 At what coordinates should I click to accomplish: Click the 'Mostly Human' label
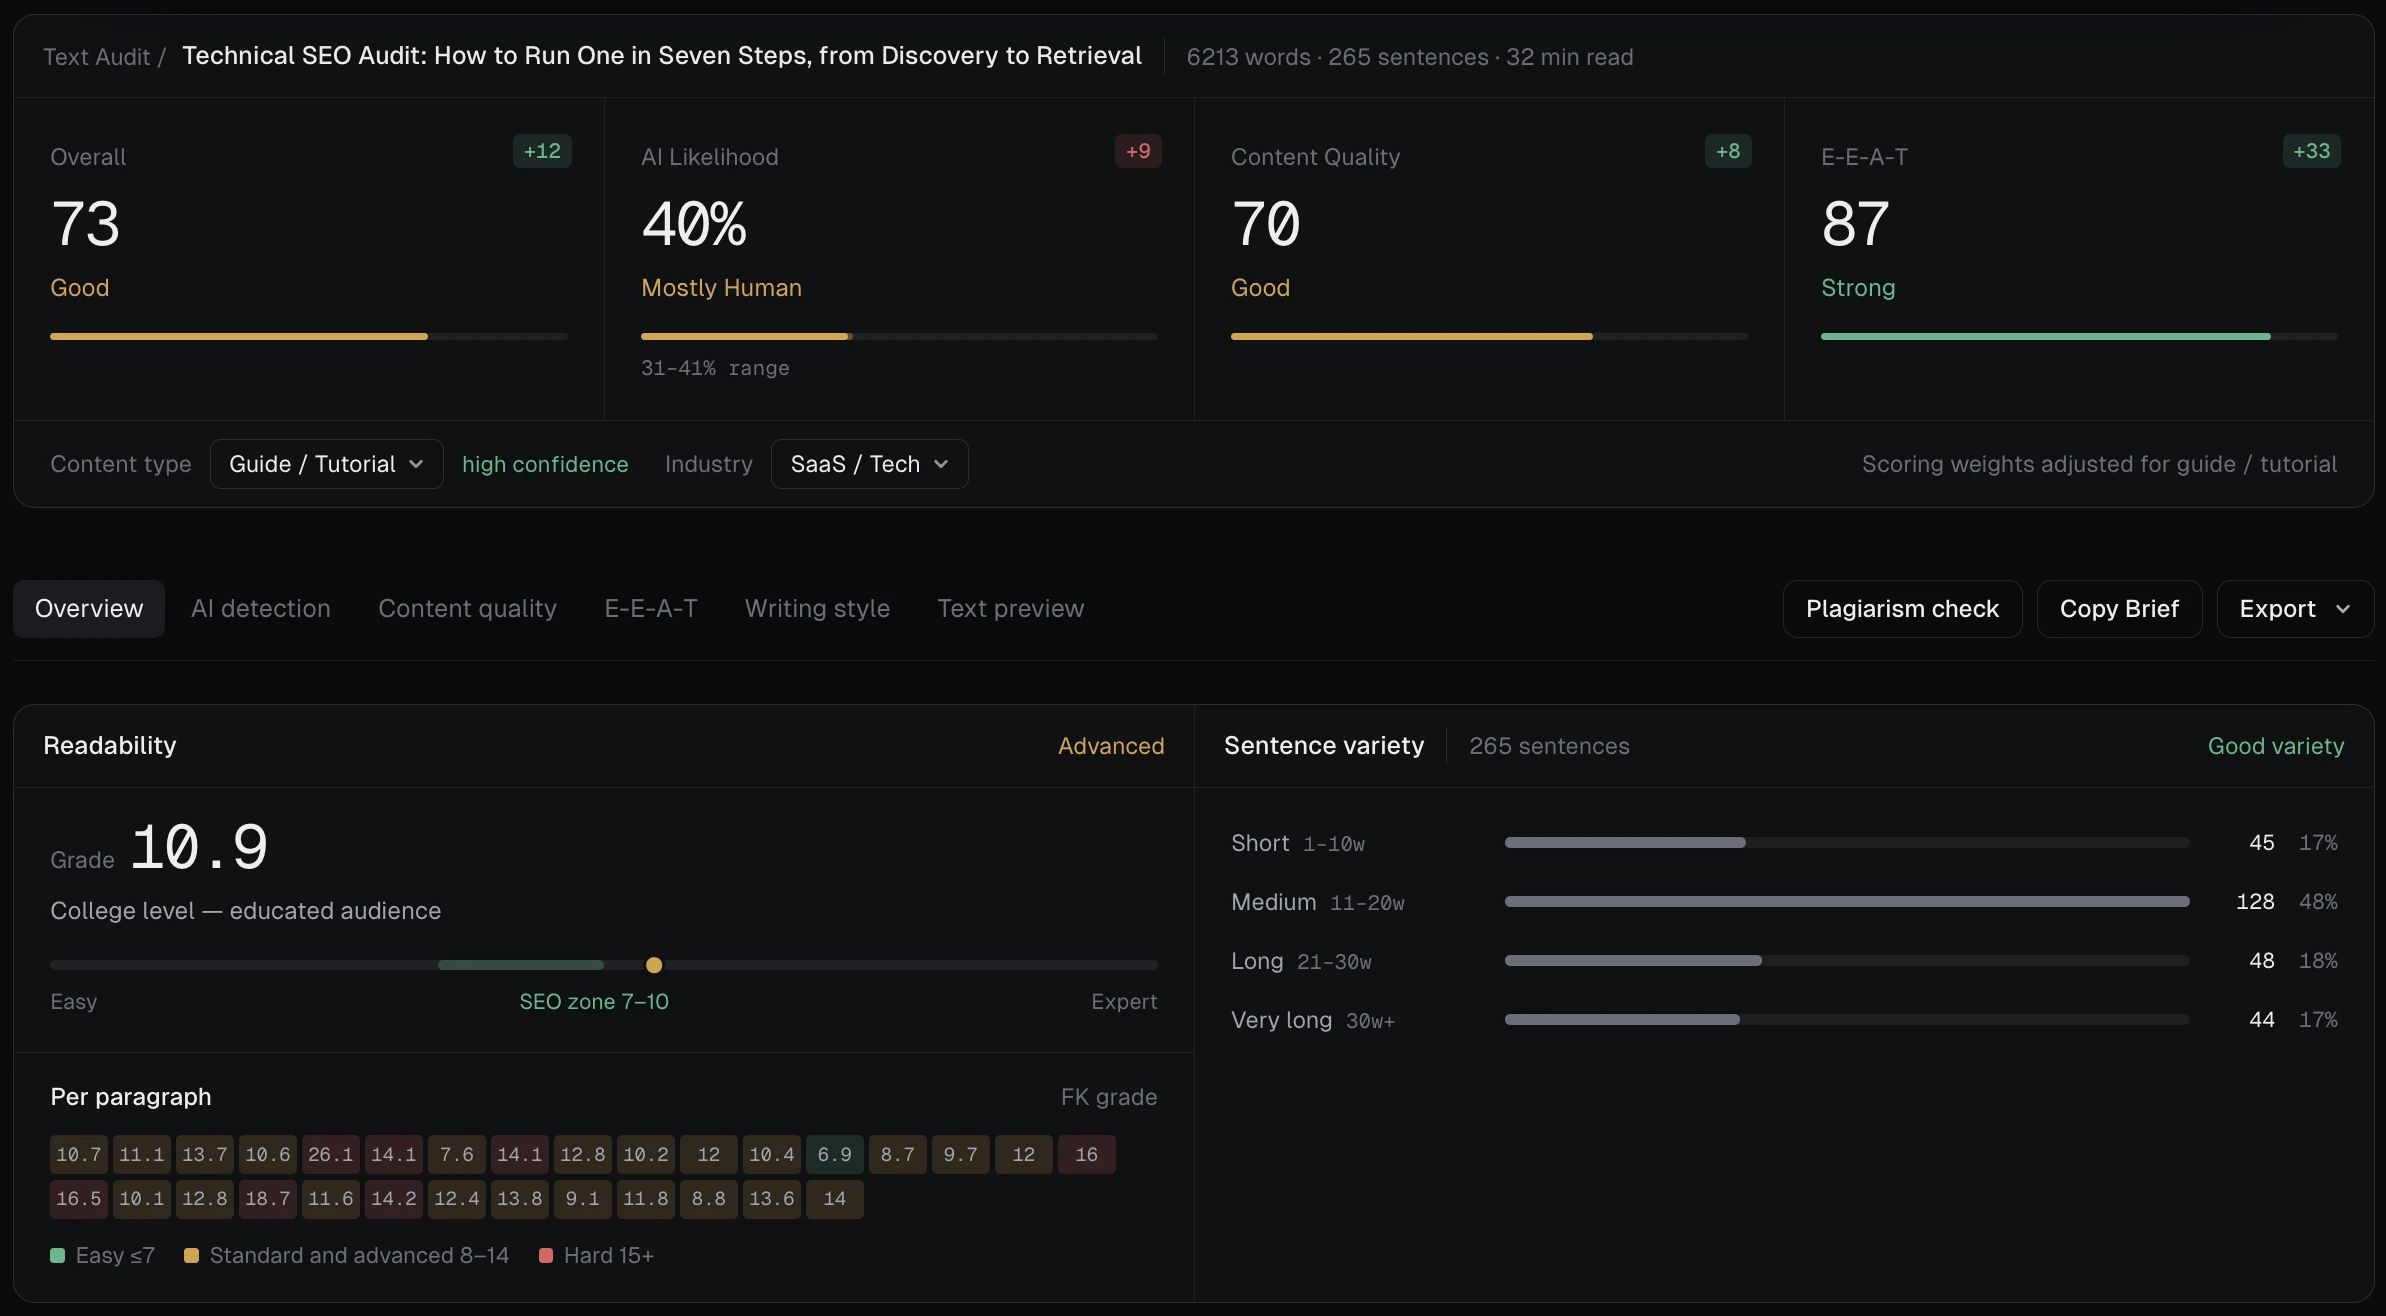click(x=721, y=288)
